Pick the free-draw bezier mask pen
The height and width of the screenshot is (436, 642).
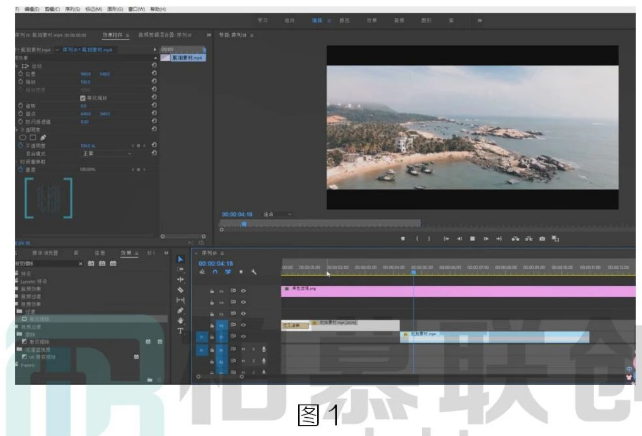(43, 138)
